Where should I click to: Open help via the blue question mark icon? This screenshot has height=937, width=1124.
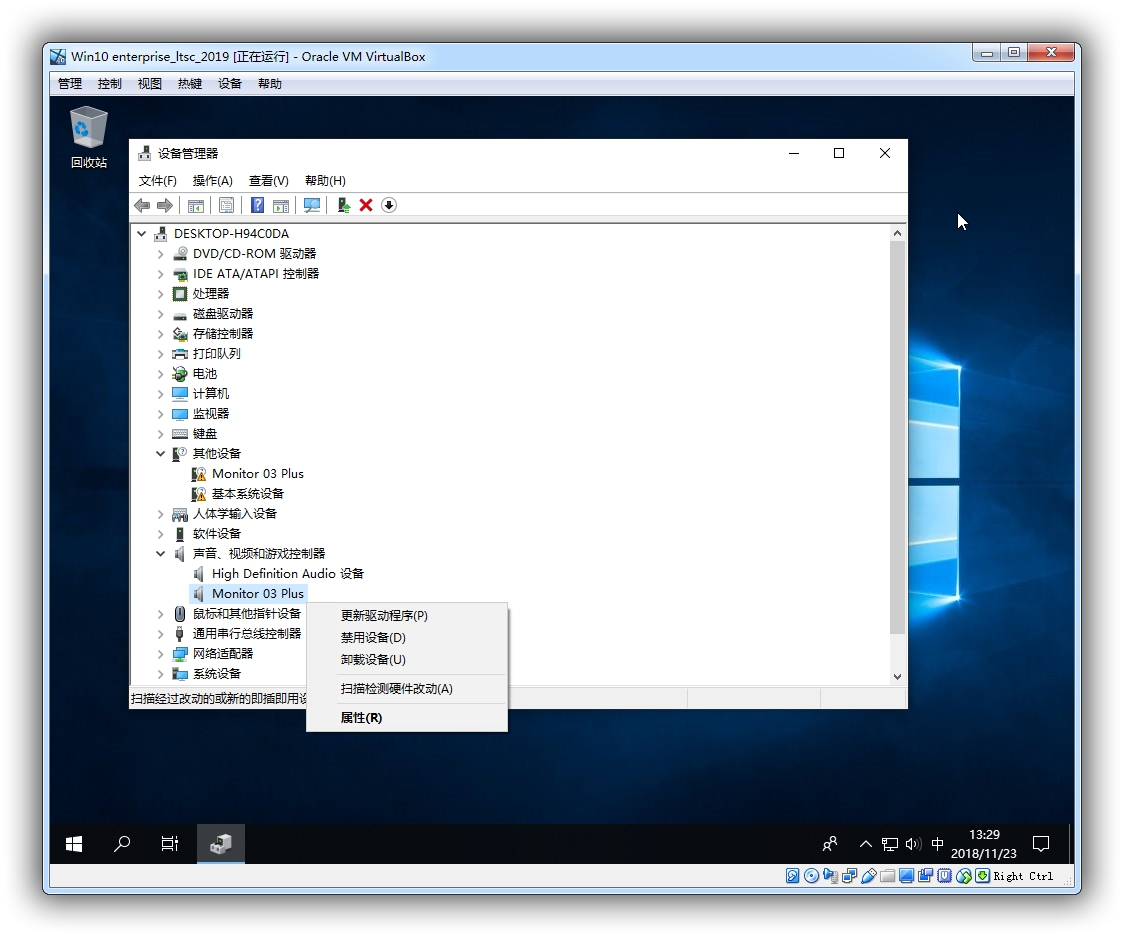pos(257,205)
